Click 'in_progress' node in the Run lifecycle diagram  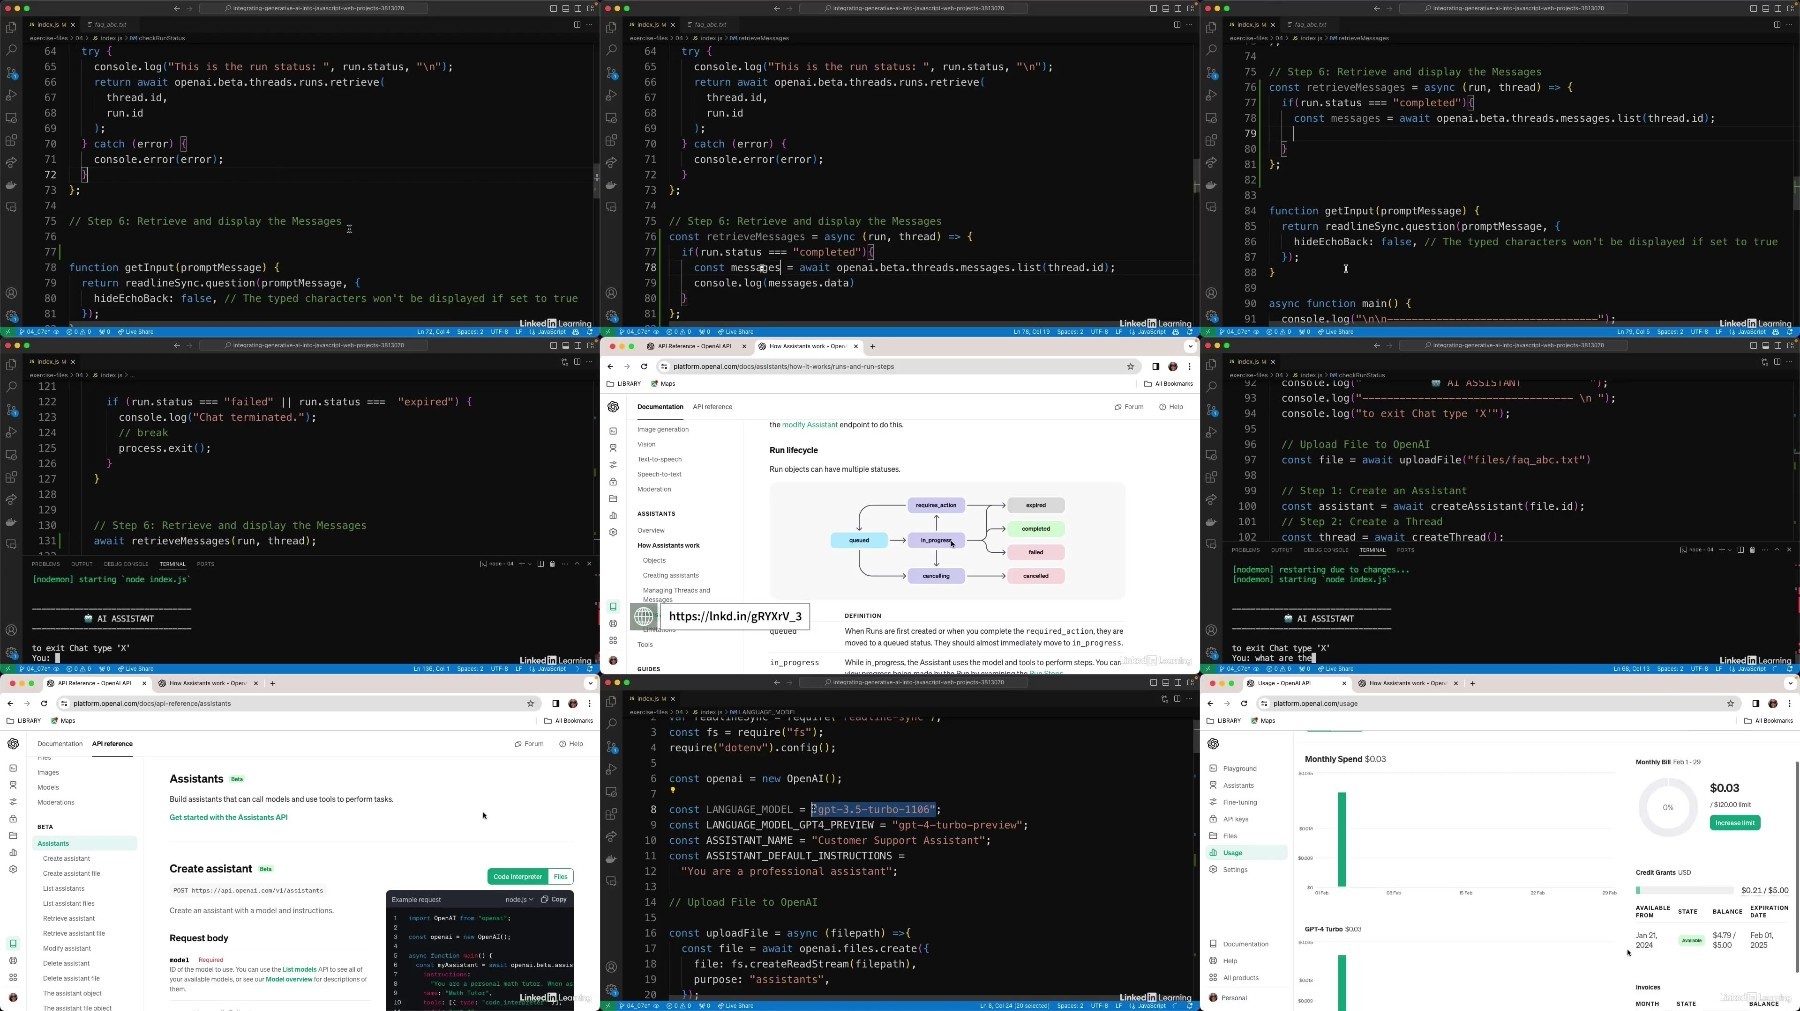click(x=936, y=540)
